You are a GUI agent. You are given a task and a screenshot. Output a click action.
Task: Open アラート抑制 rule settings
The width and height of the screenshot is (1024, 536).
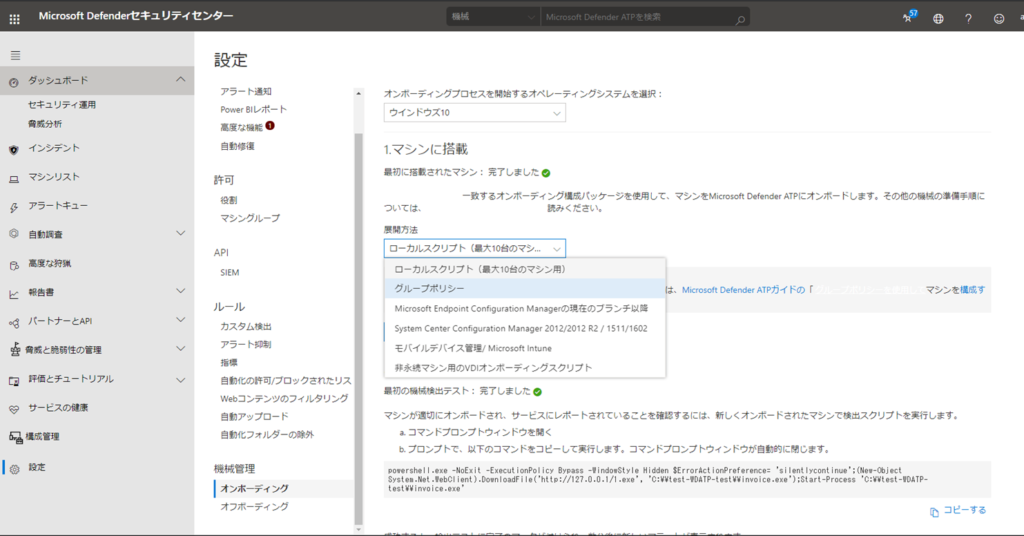pyautogui.click(x=246, y=344)
